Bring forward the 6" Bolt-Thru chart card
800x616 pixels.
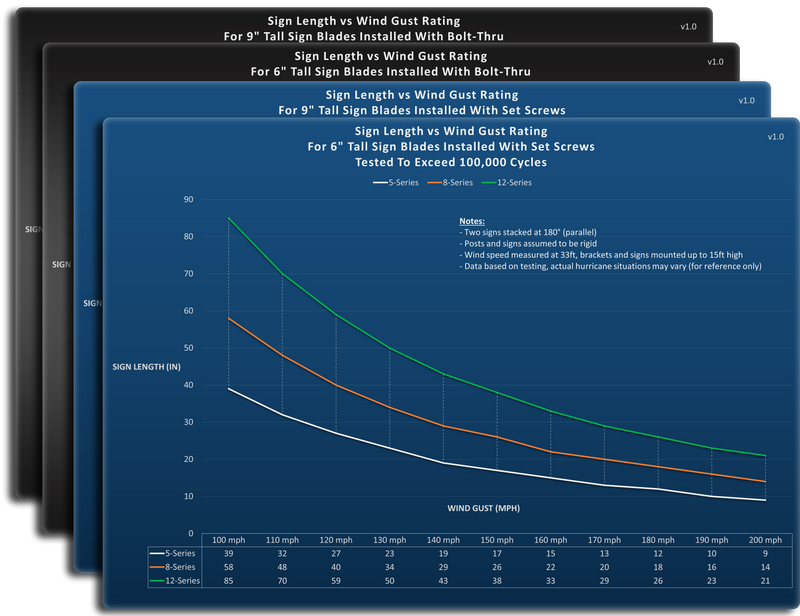point(391,63)
